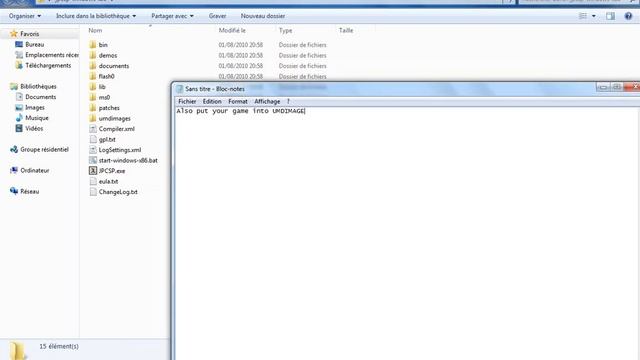
Task: Toggle the preview pane icon
Action: point(610,16)
